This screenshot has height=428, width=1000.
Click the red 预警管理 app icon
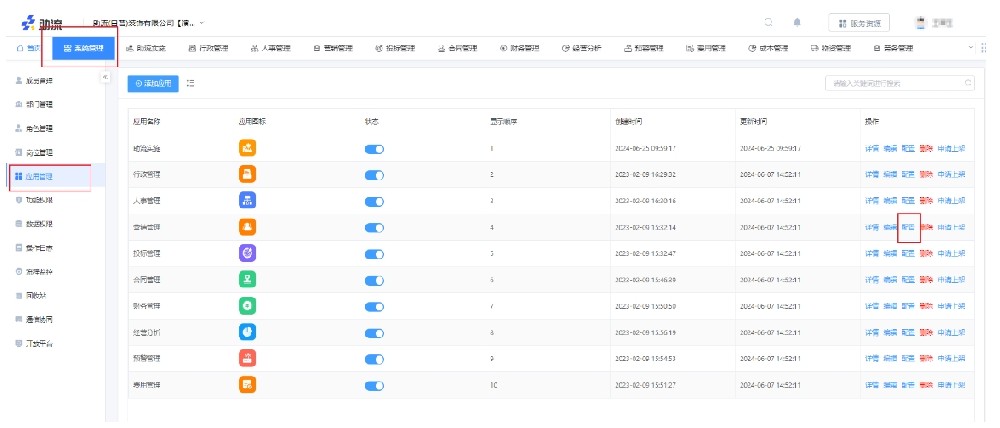248,357
